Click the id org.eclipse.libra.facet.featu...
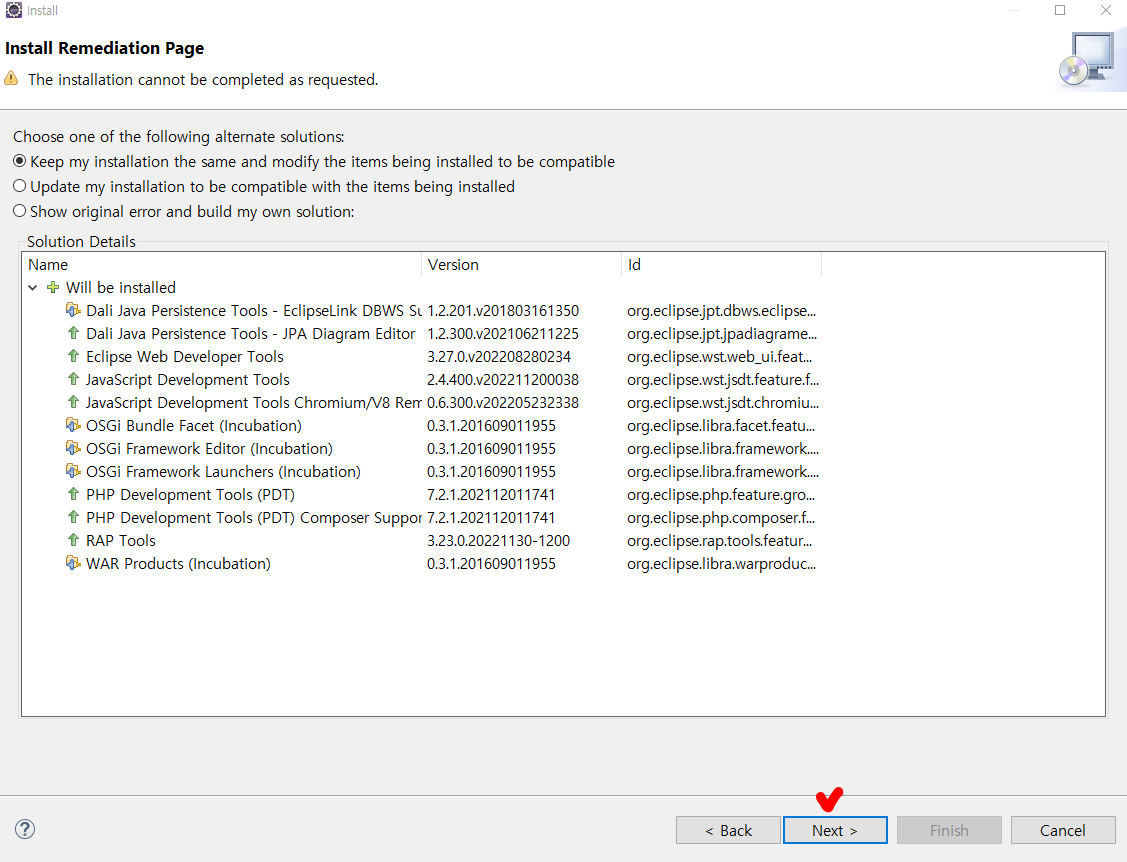Screen dimensions: 1127x862 pos(721,426)
